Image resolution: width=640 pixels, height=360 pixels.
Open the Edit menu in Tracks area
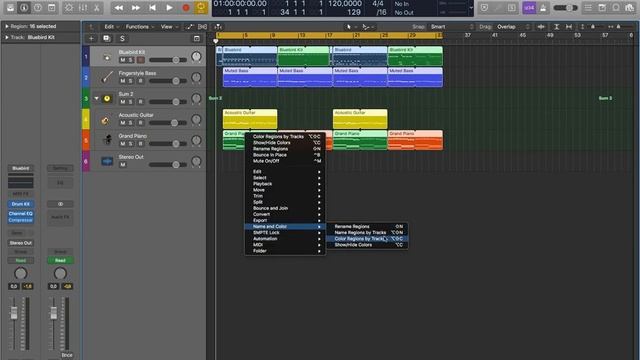tap(111, 27)
